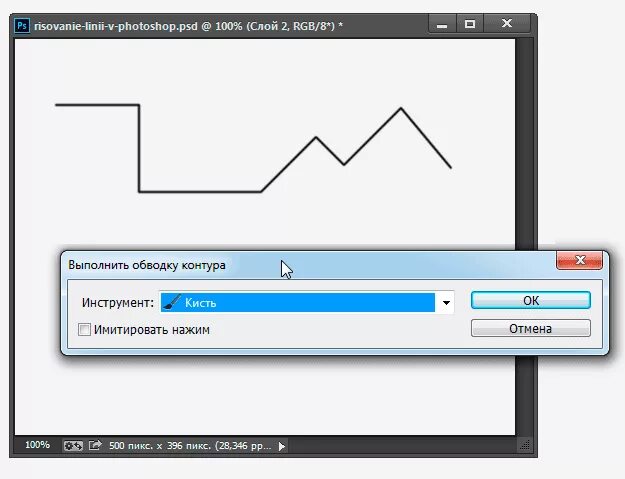625x479 pixels.
Task: Click the brush icon beside Кисть
Action: [172, 302]
